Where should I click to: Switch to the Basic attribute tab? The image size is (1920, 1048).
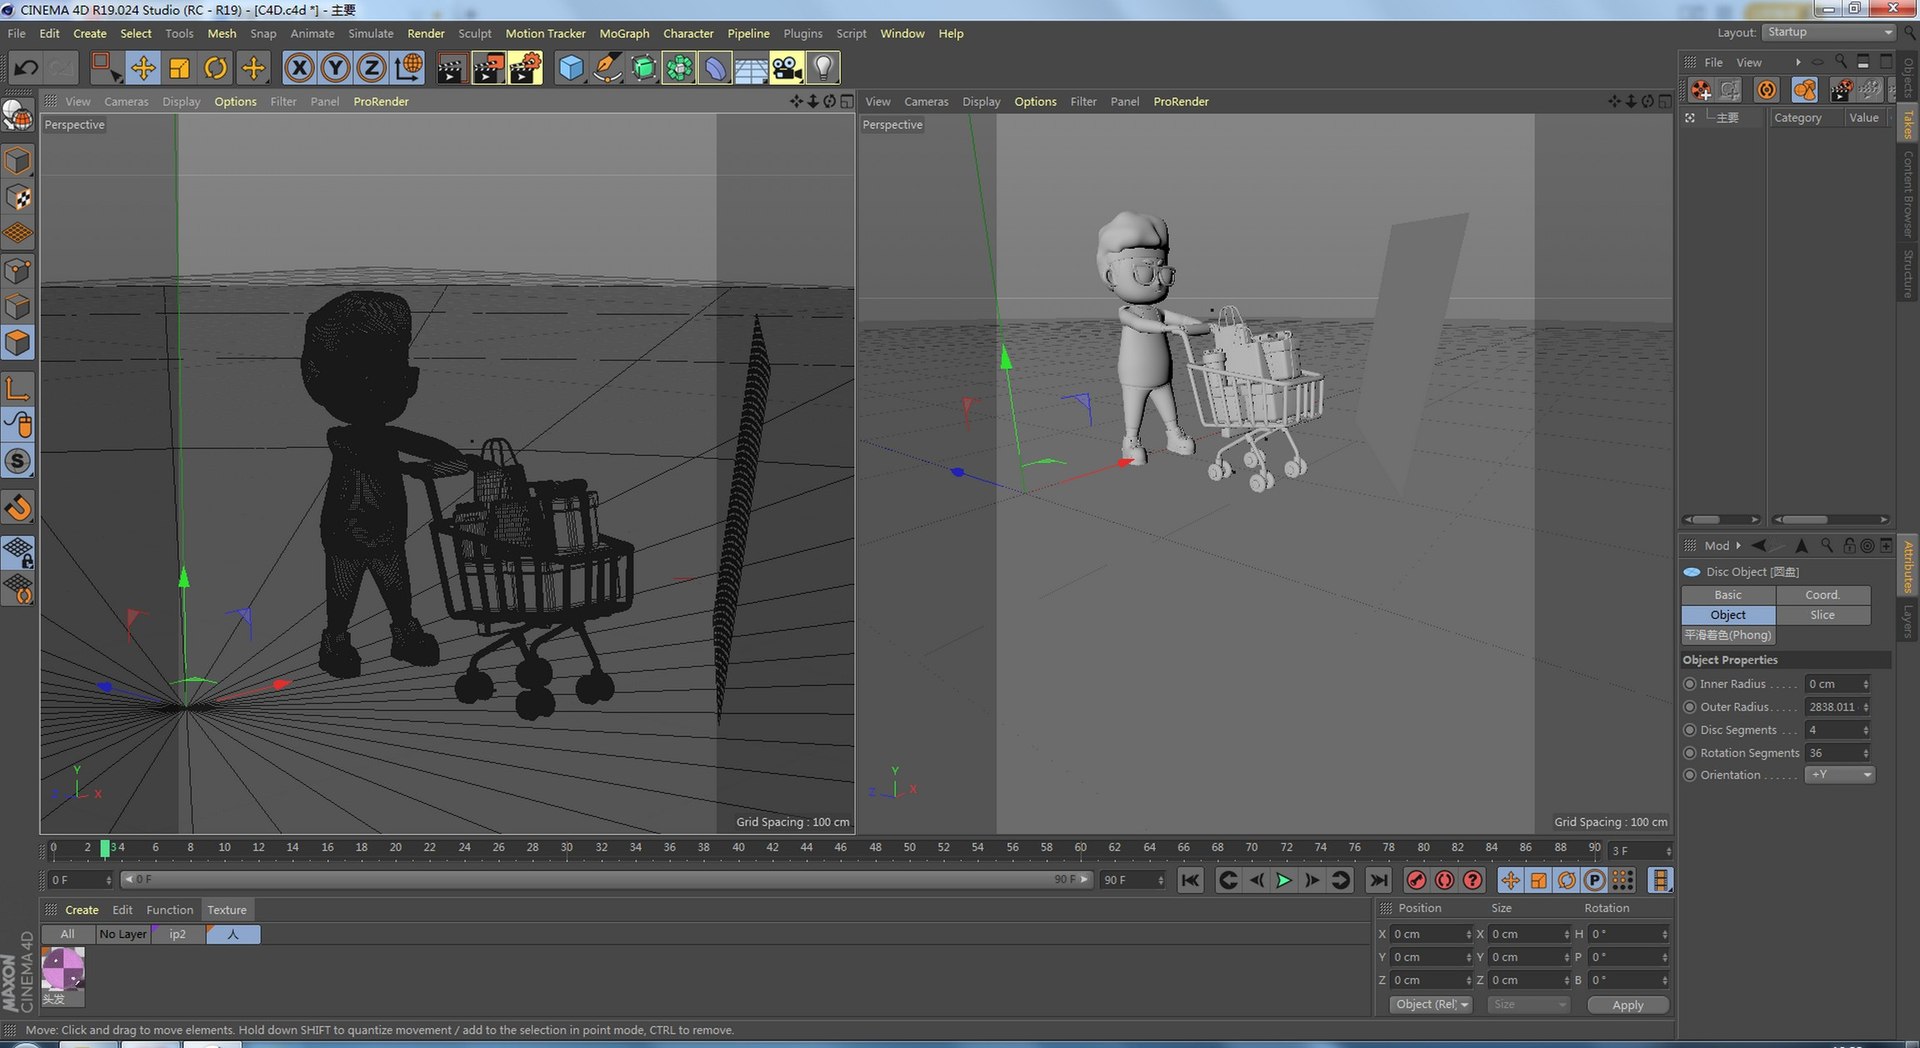point(1728,595)
